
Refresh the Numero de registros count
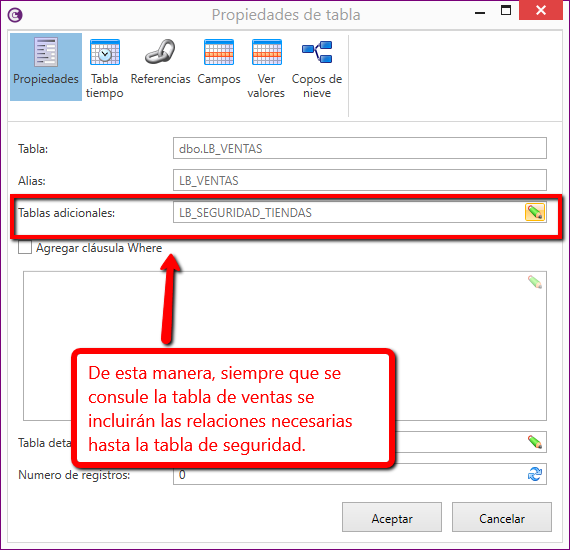point(535,474)
